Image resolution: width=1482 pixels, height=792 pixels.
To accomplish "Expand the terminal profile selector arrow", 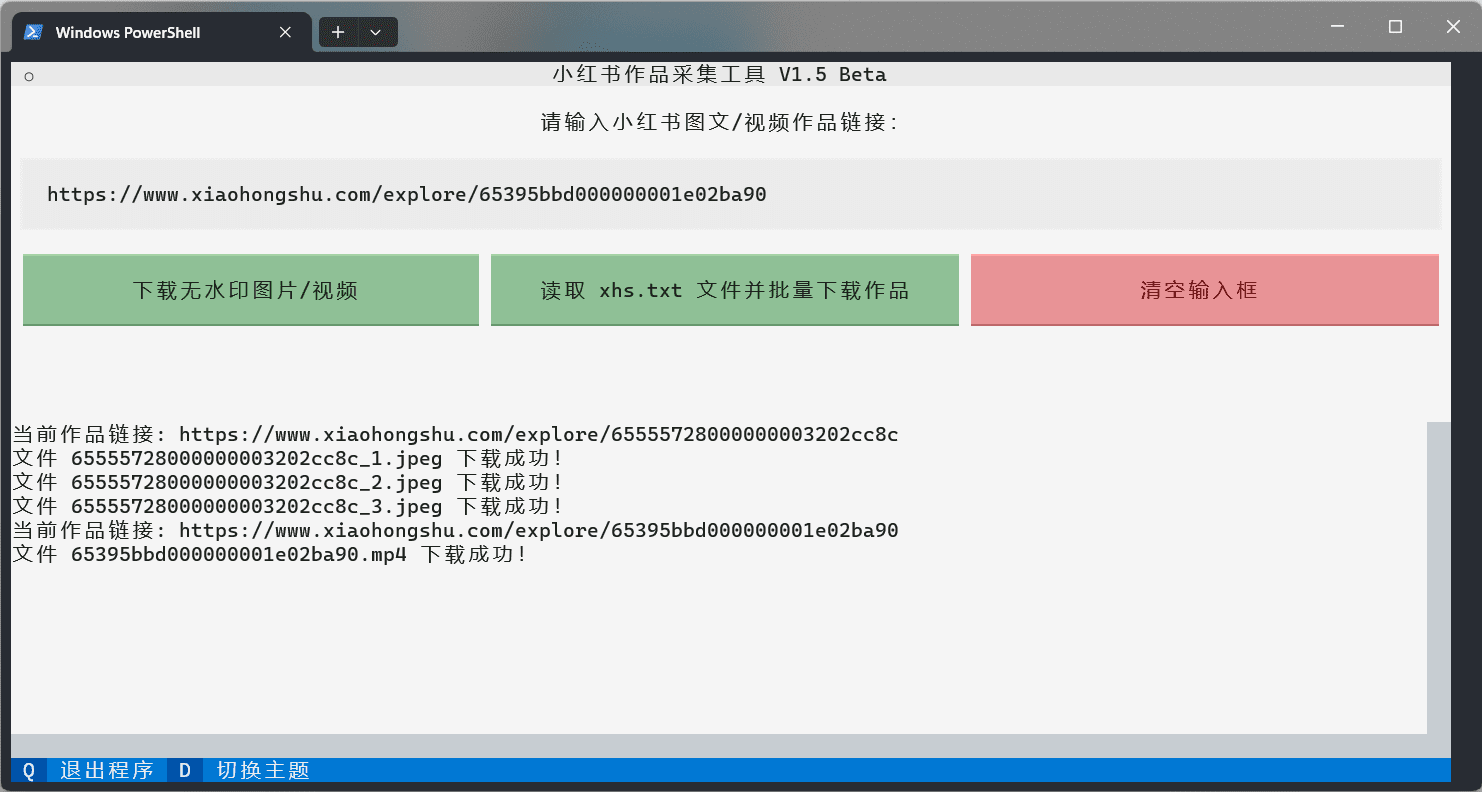I will pyautogui.click(x=377, y=32).
